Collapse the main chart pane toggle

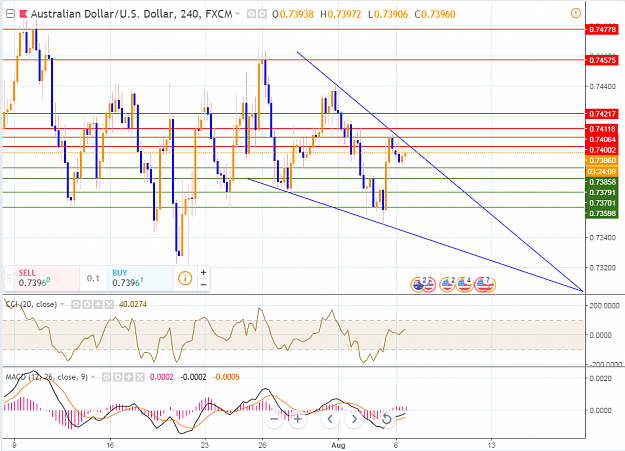point(10,14)
